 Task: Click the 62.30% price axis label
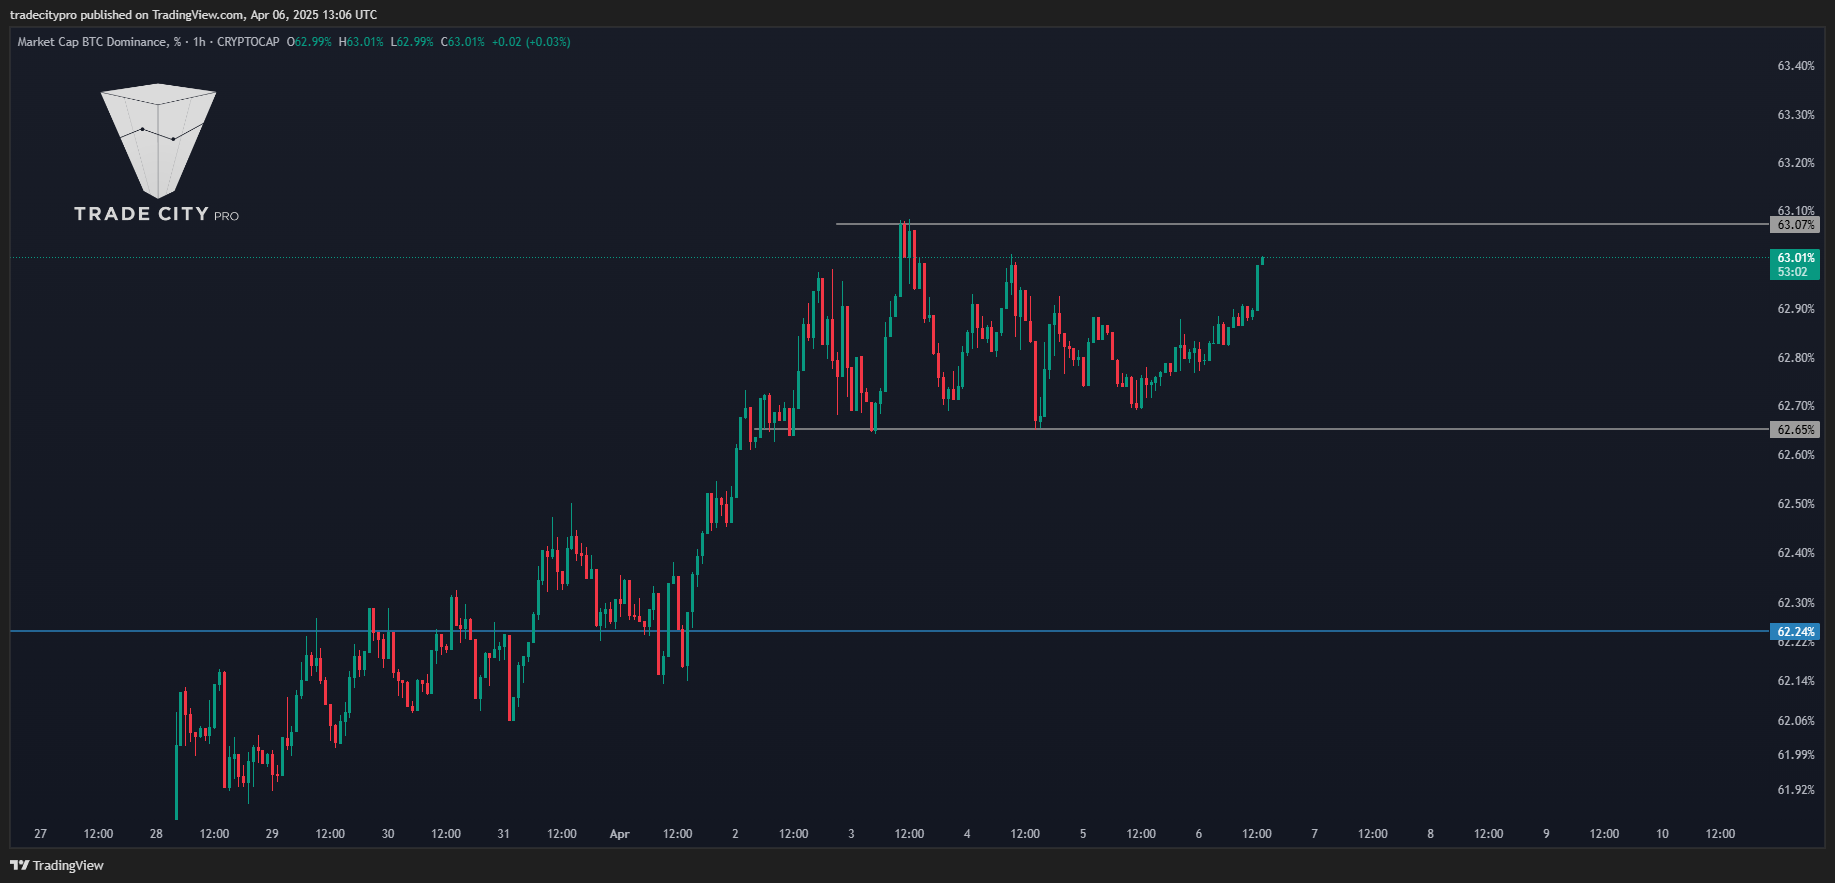pos(1796,603)
